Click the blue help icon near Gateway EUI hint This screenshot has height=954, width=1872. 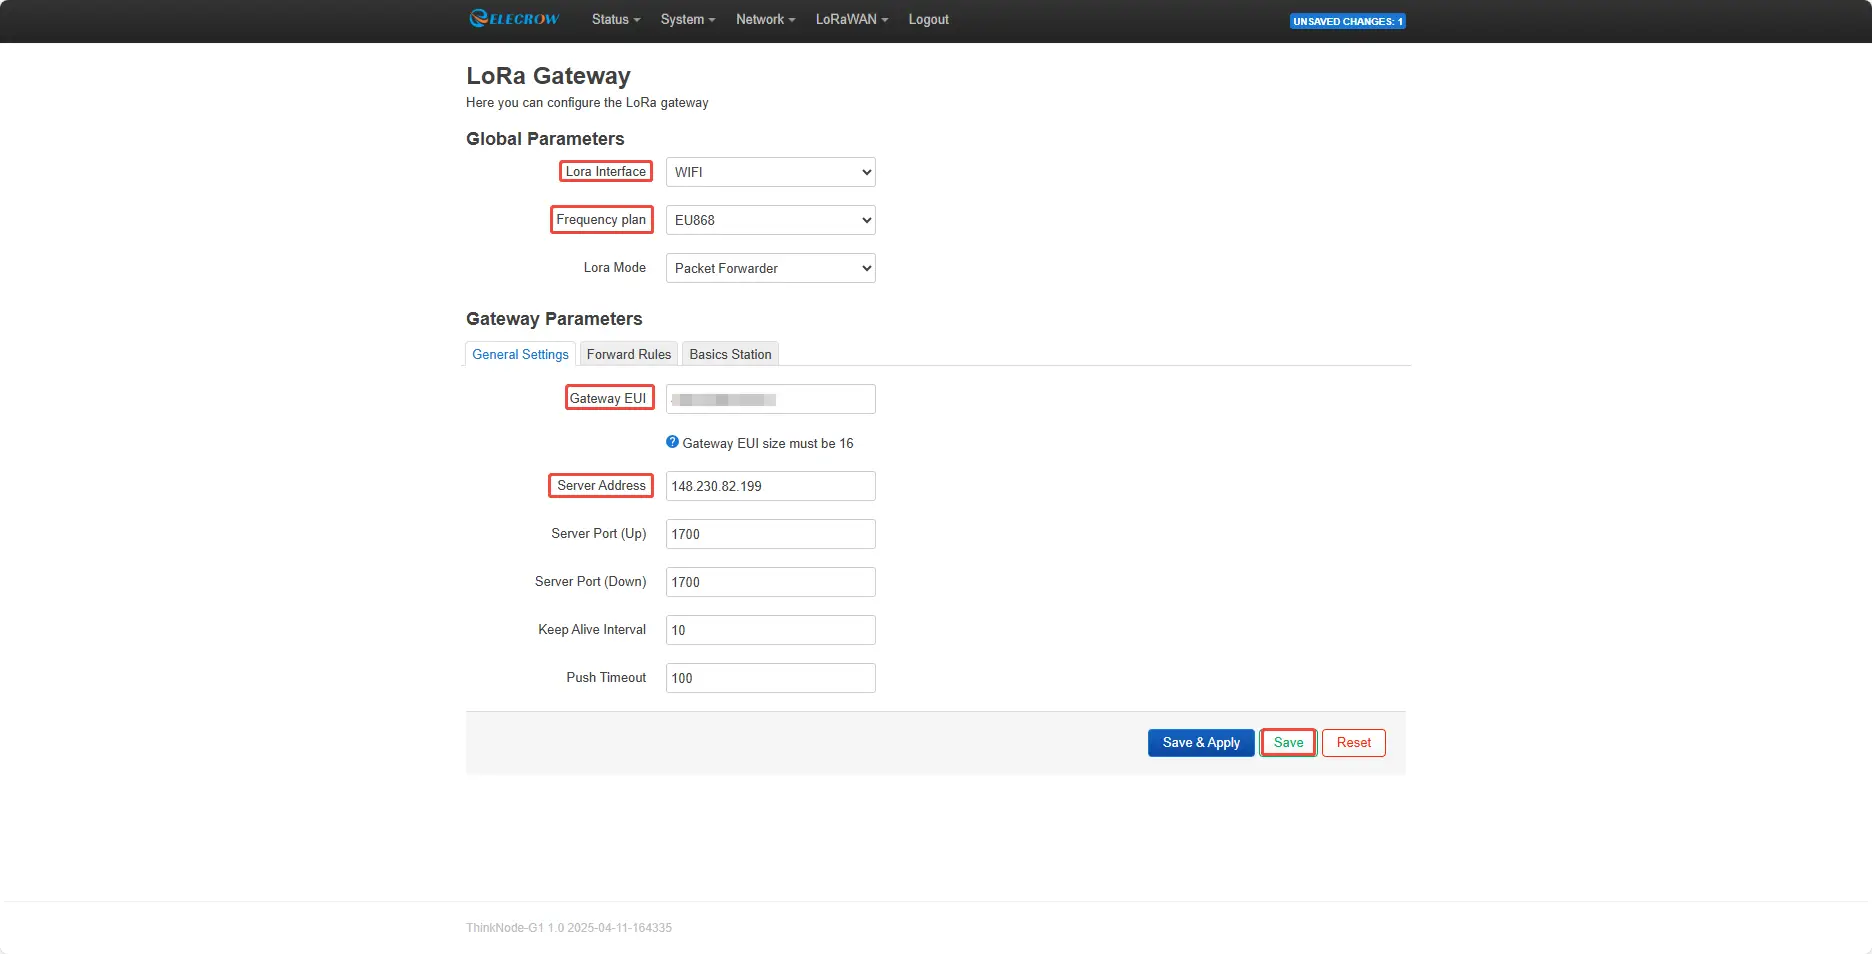[x=672, y=442]
